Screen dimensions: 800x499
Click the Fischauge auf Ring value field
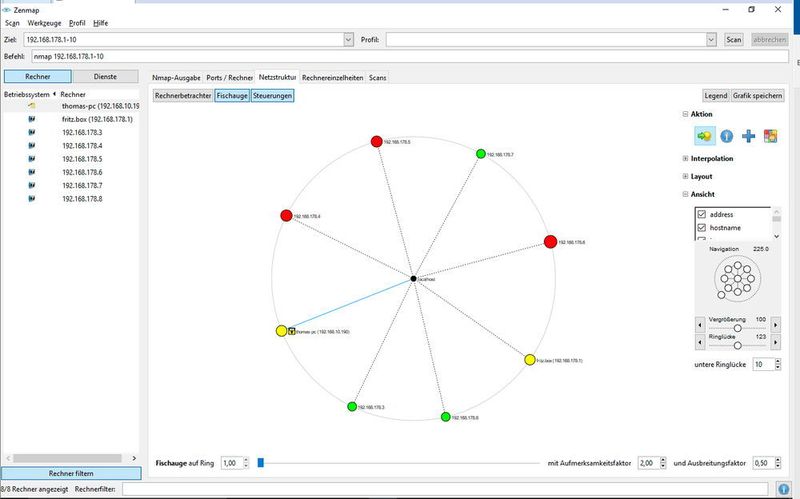tap(231, 463)
